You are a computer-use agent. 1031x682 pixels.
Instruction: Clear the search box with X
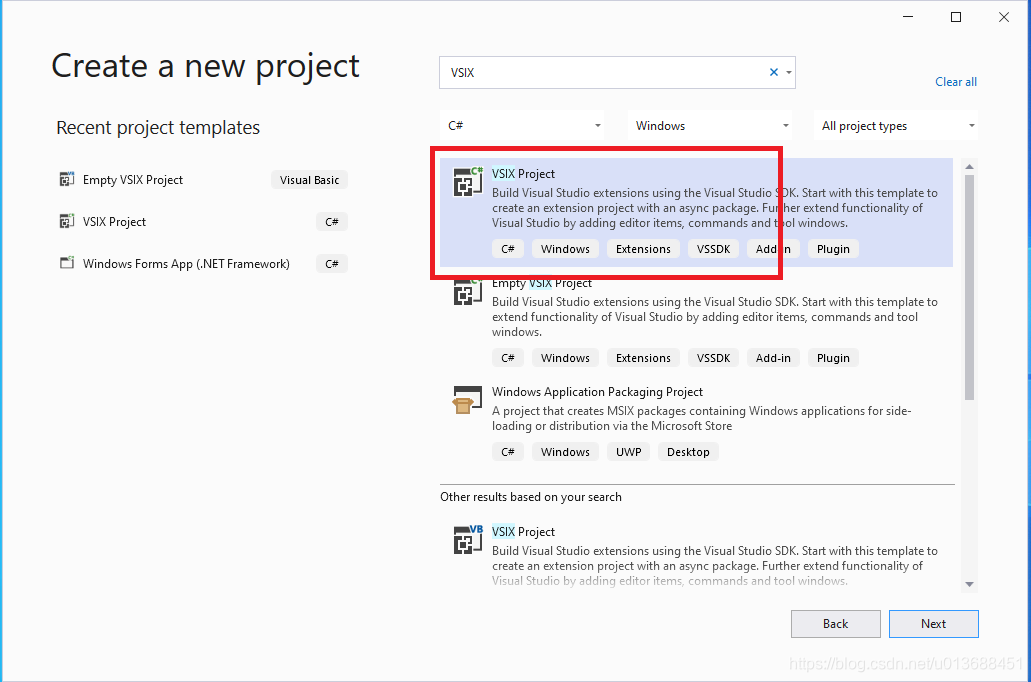point(774,72)
